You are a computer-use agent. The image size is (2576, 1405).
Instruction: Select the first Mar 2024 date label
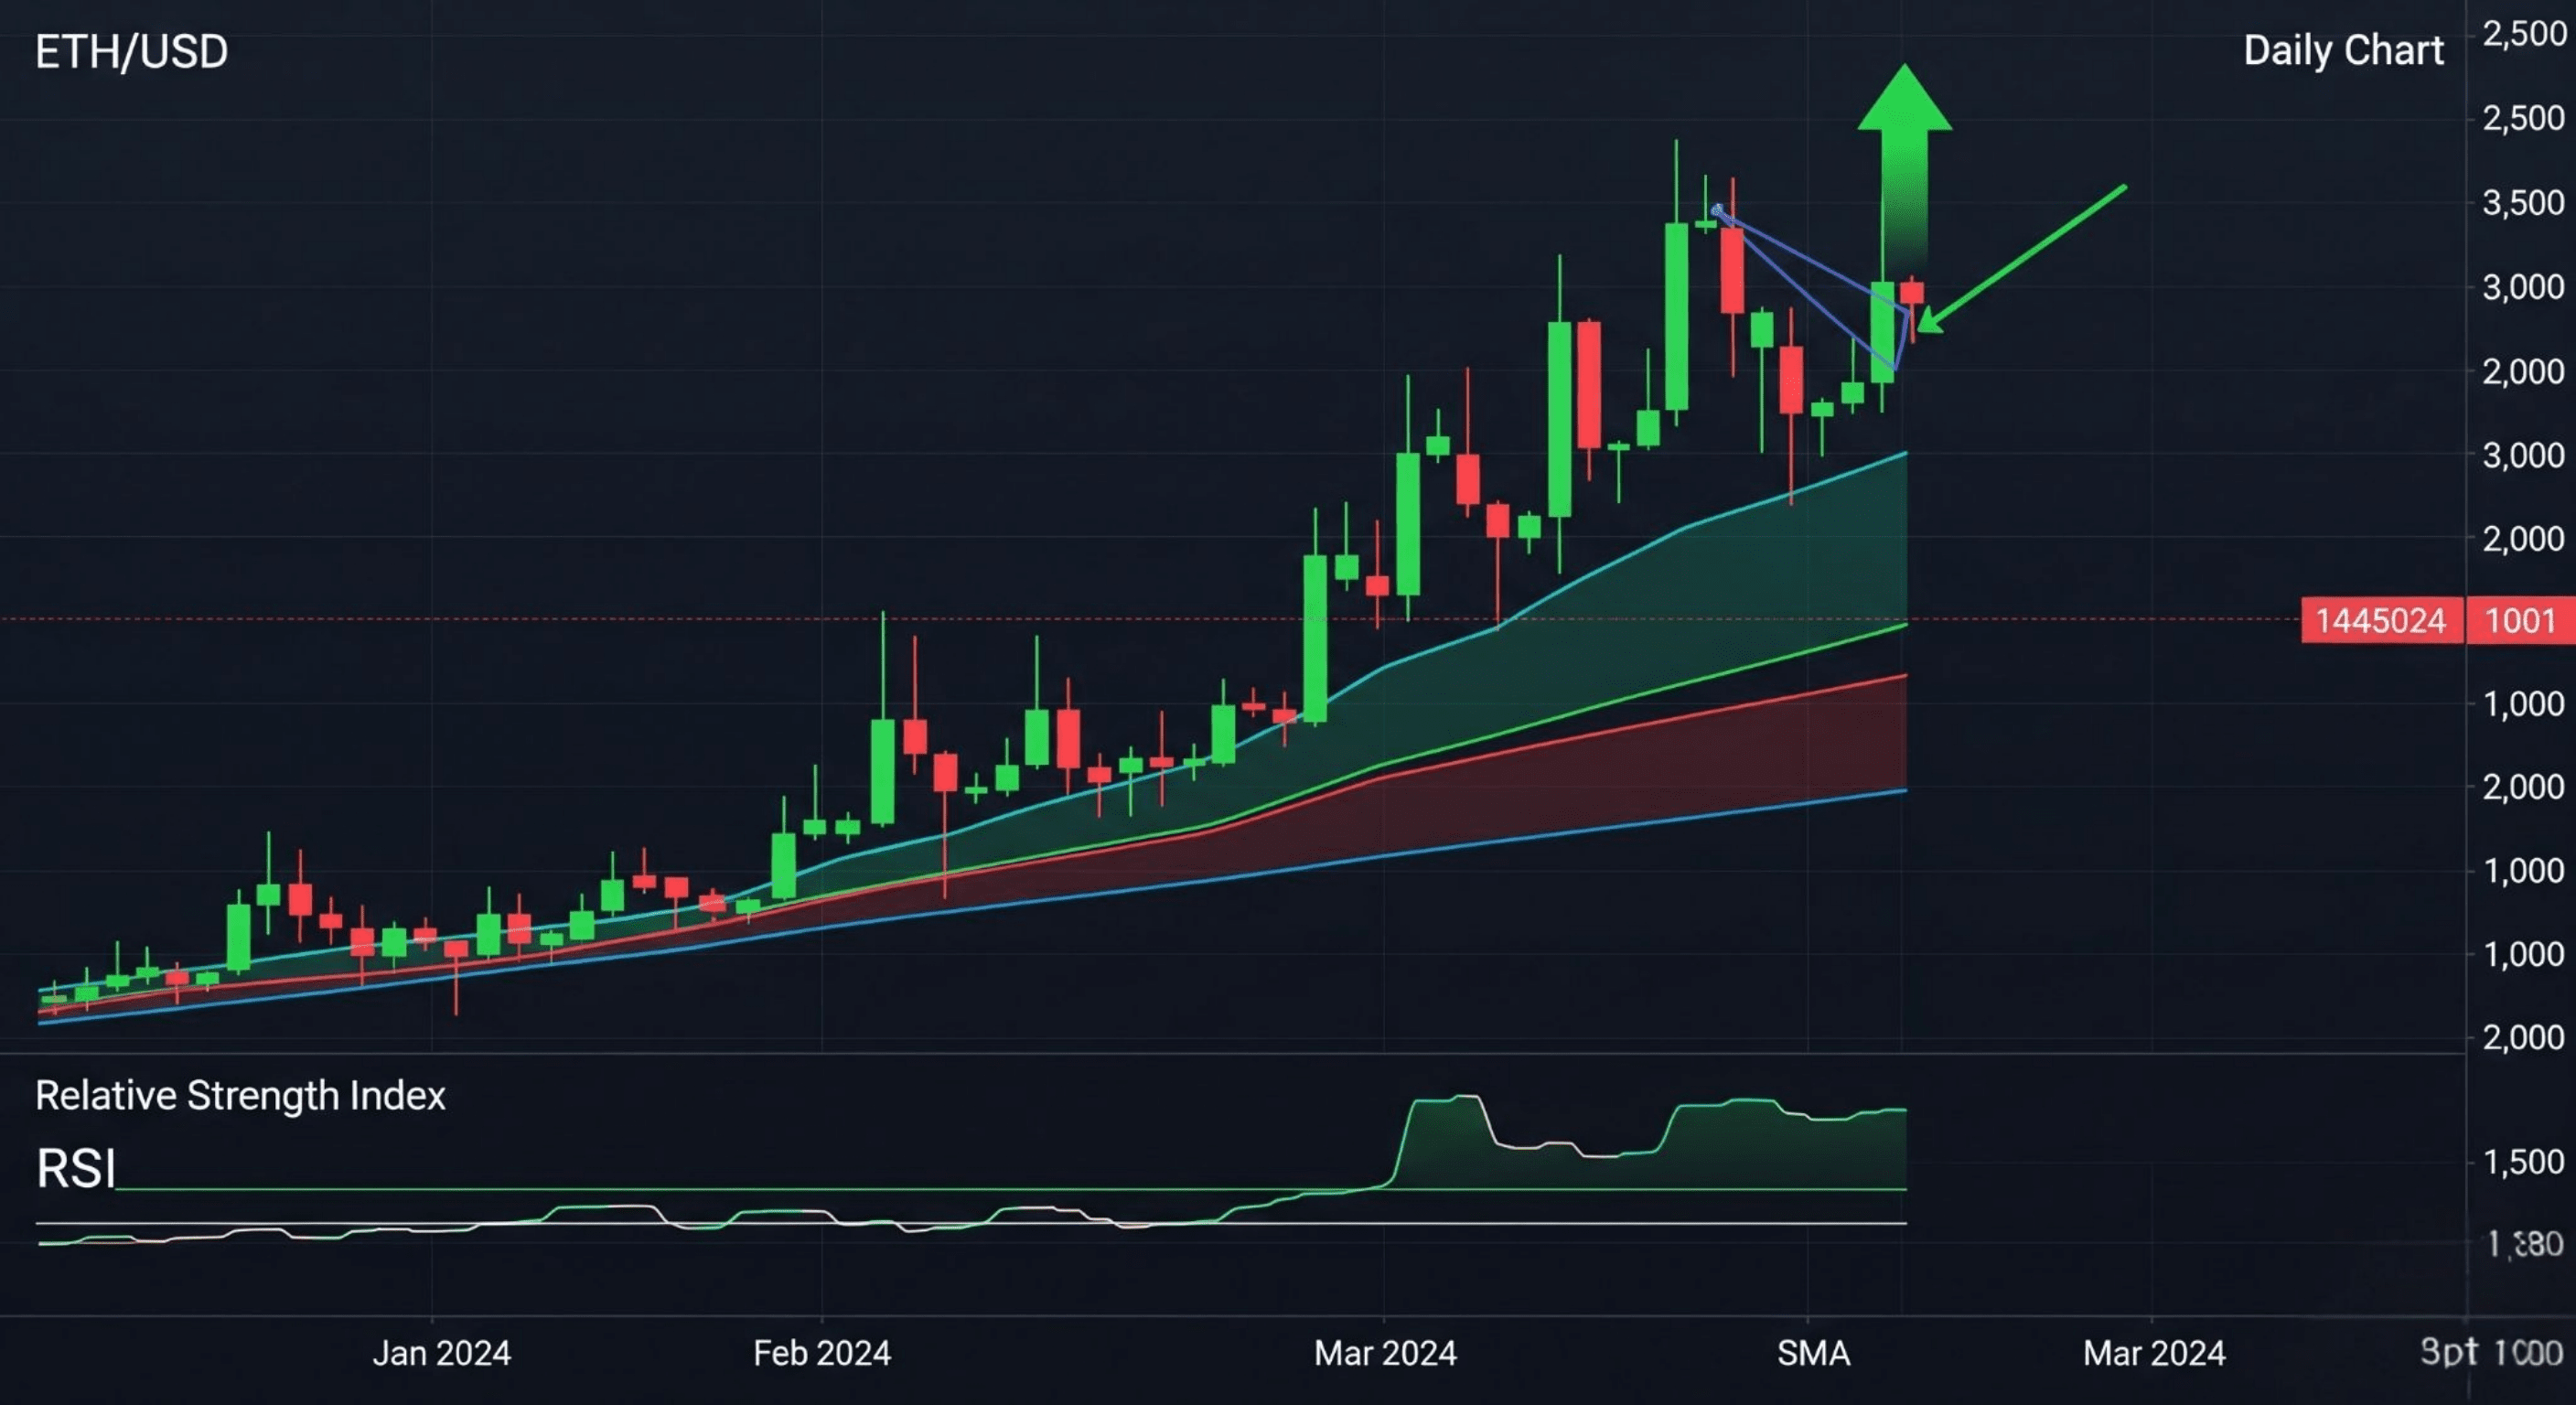pyautogui.click(x=1384, y=1353)
